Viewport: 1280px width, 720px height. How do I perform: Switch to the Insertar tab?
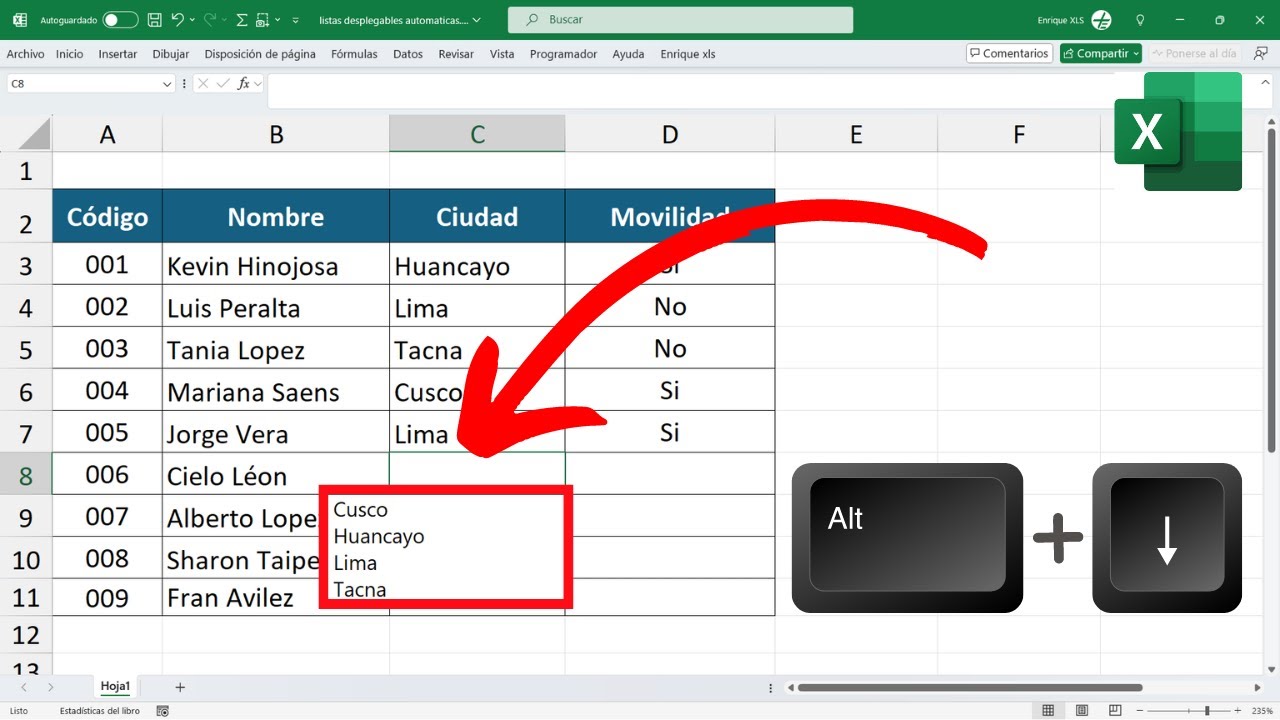click(118, 54)
